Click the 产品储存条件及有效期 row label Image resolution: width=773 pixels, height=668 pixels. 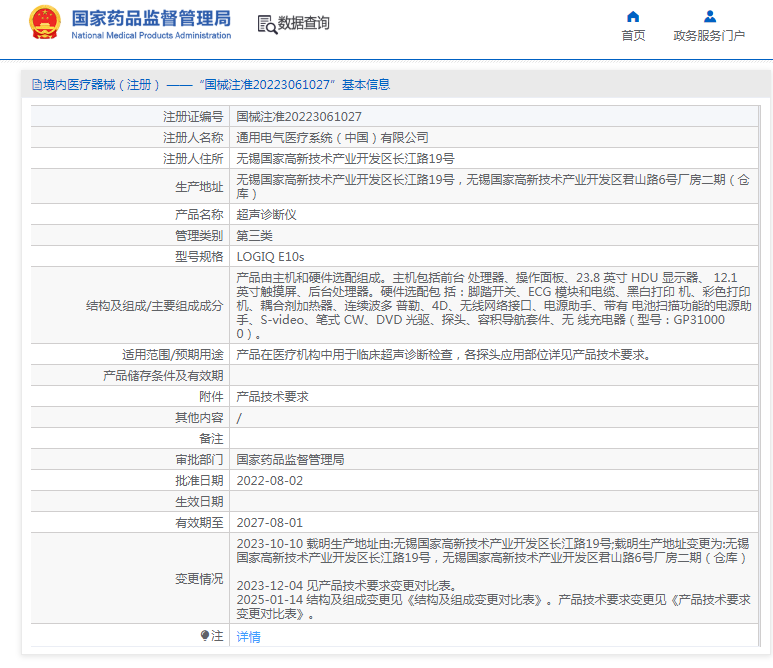(x=163, y=376)
